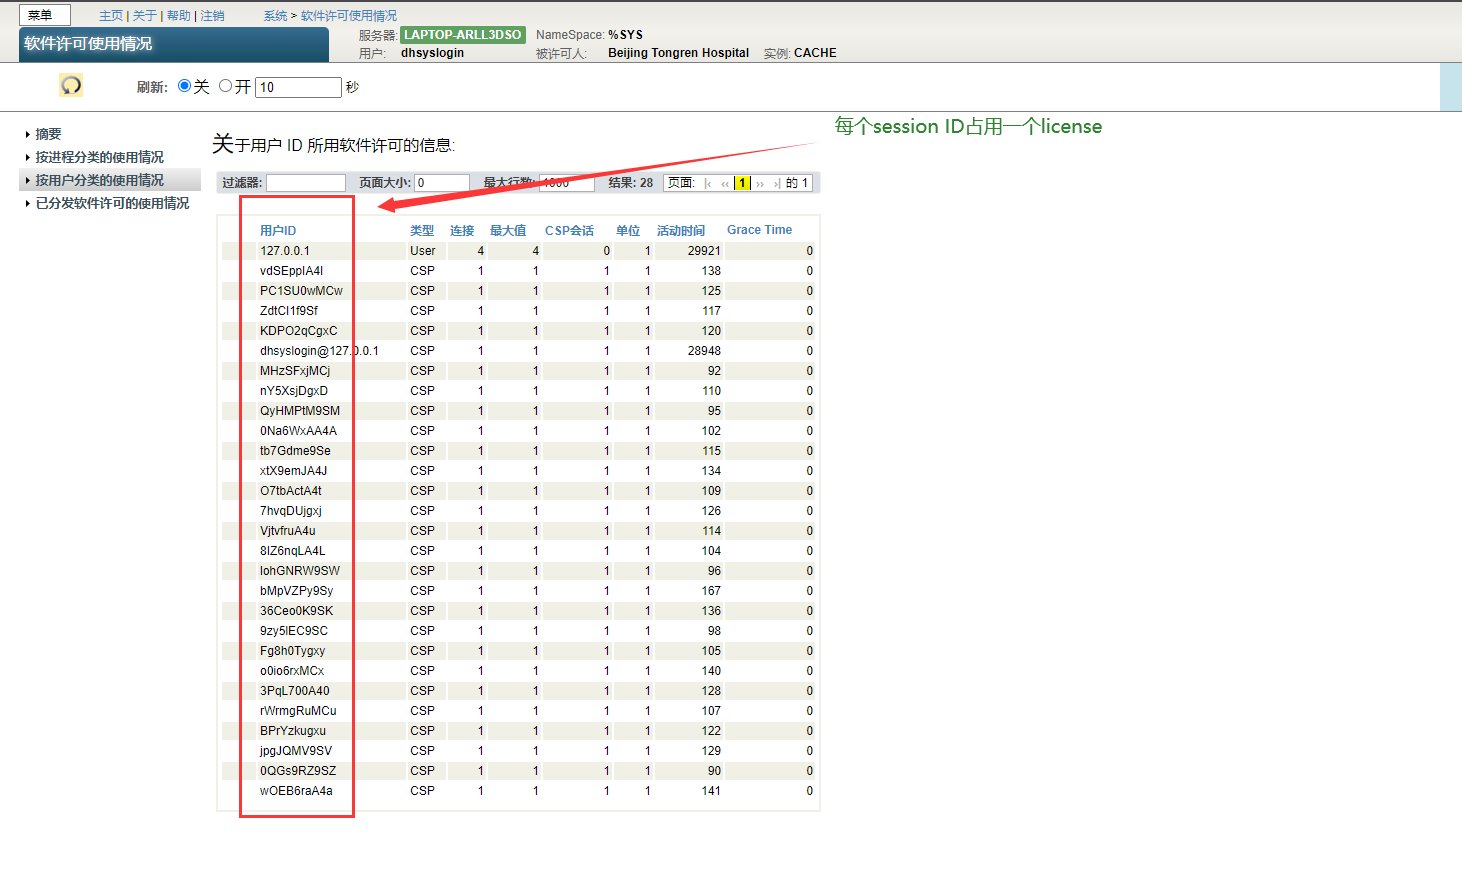Open the 菜单 menu button
The height and width of the screenshot is (869, 1462).
coord(44,15)
